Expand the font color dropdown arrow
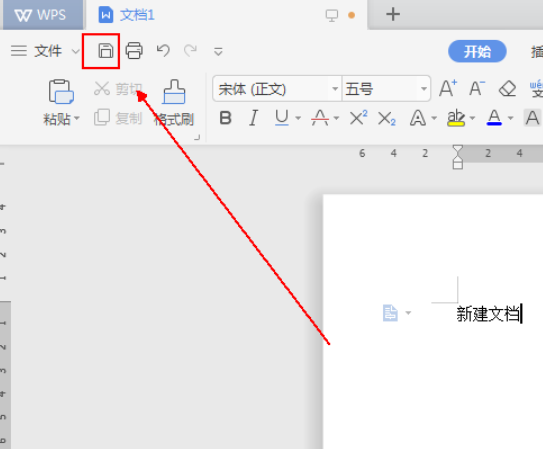Image resolution: width=543 pixels, height=449 pixels. (x=510, y=118)
